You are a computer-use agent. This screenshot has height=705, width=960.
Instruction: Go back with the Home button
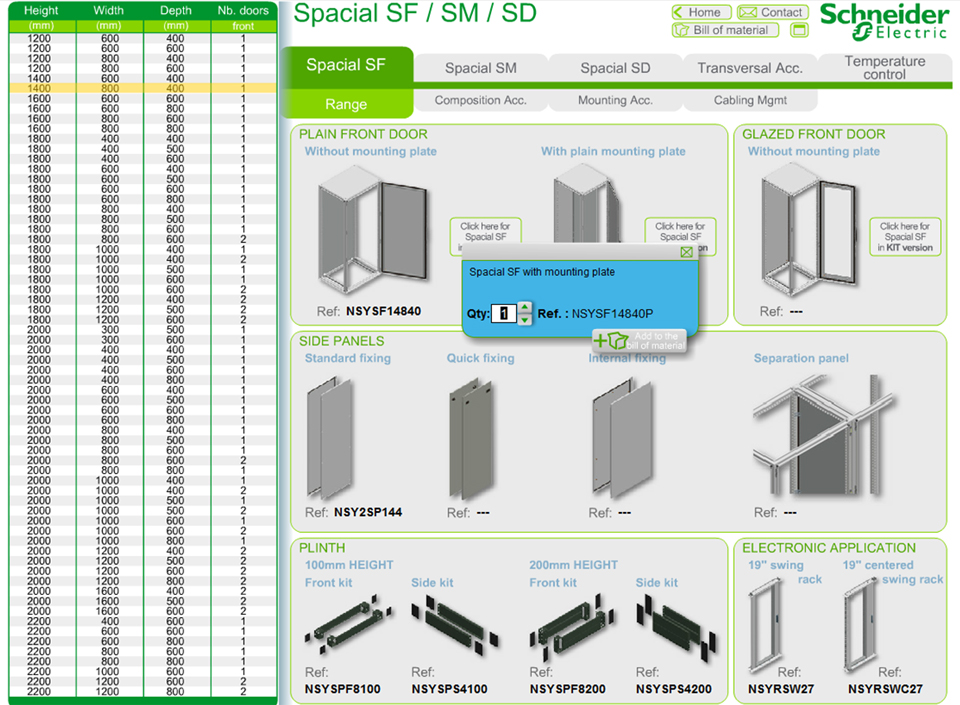pos(701,12)
